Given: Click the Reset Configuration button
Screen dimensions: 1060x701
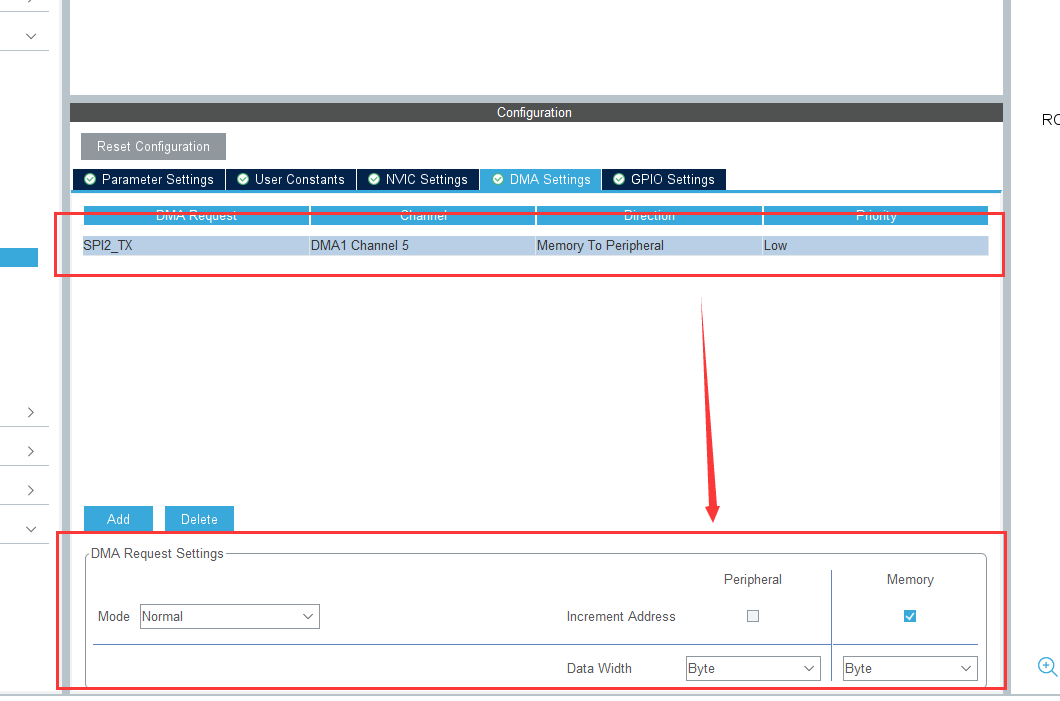Looking at the screenshot, I should pyautogui.click(x=153, y=146).
